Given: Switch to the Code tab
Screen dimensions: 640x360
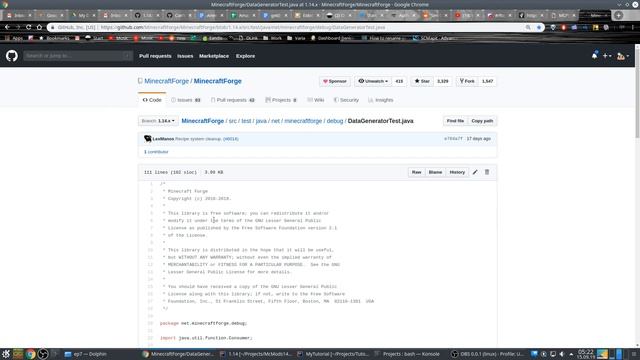Looking at the screenshot, I should tap(152, 100).
